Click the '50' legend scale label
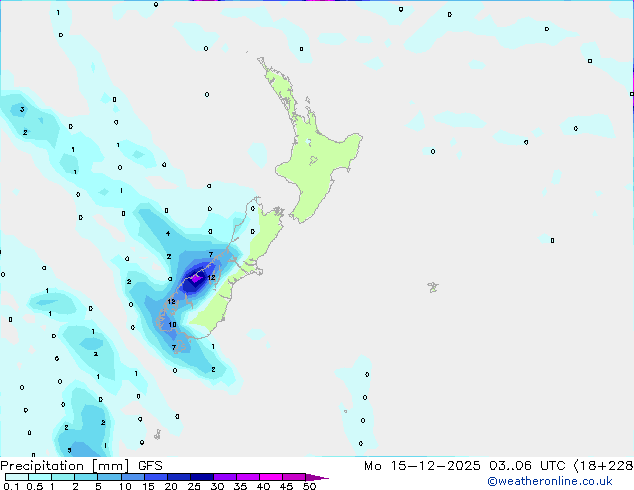Viewport: 634px width, 490px height. pyautogui.click(x=309, y=486)
